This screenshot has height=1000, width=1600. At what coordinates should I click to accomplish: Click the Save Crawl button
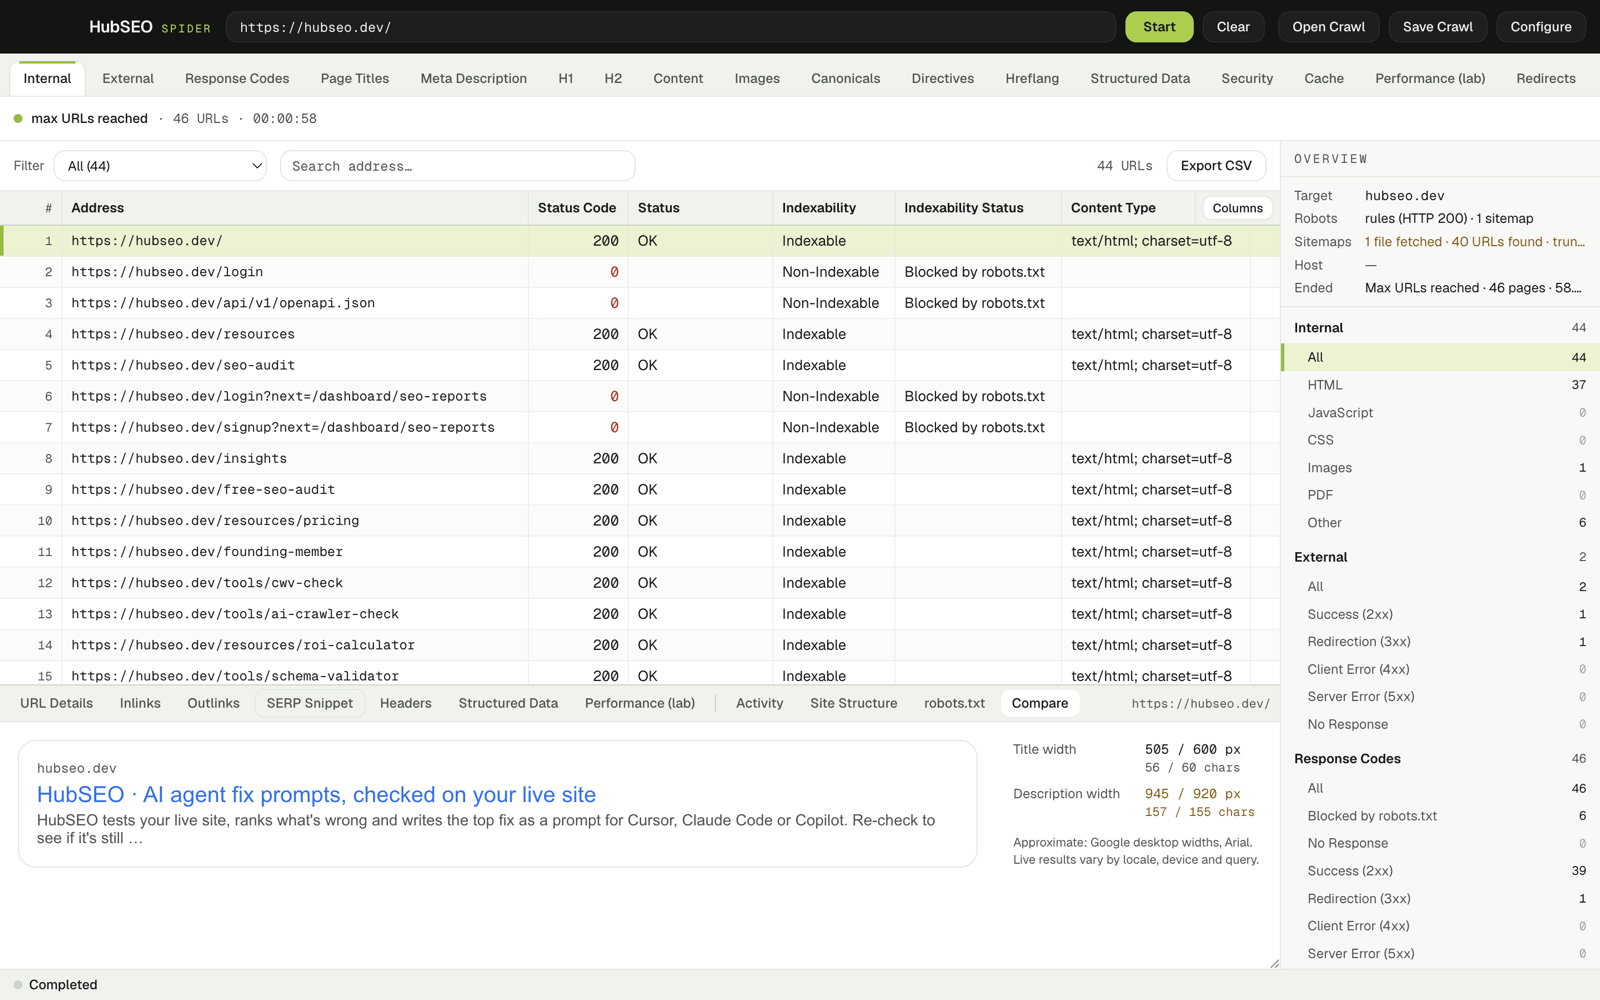pyautogui.click(x=1437, y=27)
